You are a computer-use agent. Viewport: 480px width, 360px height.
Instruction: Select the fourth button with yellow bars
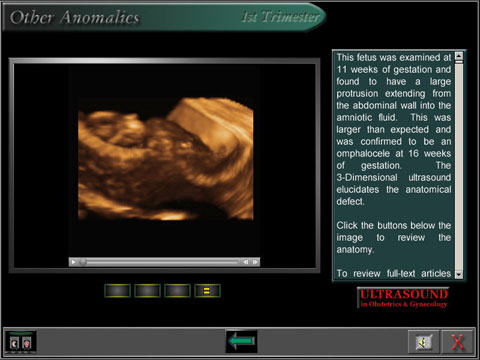pyautogui.click(x=207, y=291)
